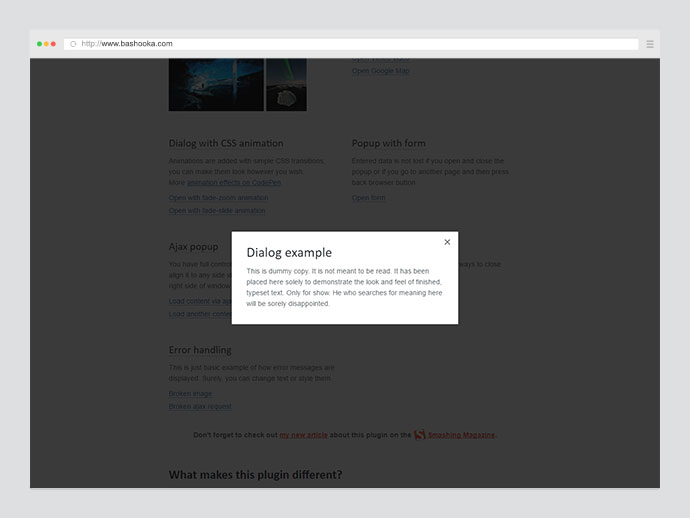The height and width of the screenshot is (518, 690).
Task: Click the Ajax popup heading
Action: [194, 247]
